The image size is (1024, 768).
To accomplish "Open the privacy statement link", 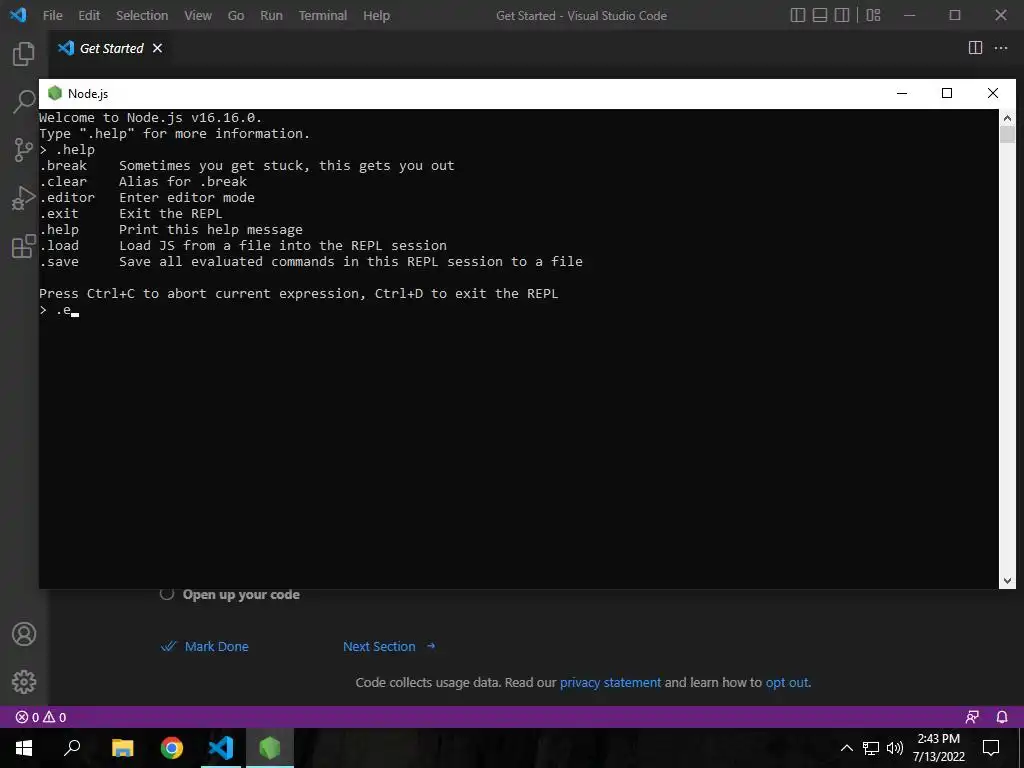I will pos(610,682).
